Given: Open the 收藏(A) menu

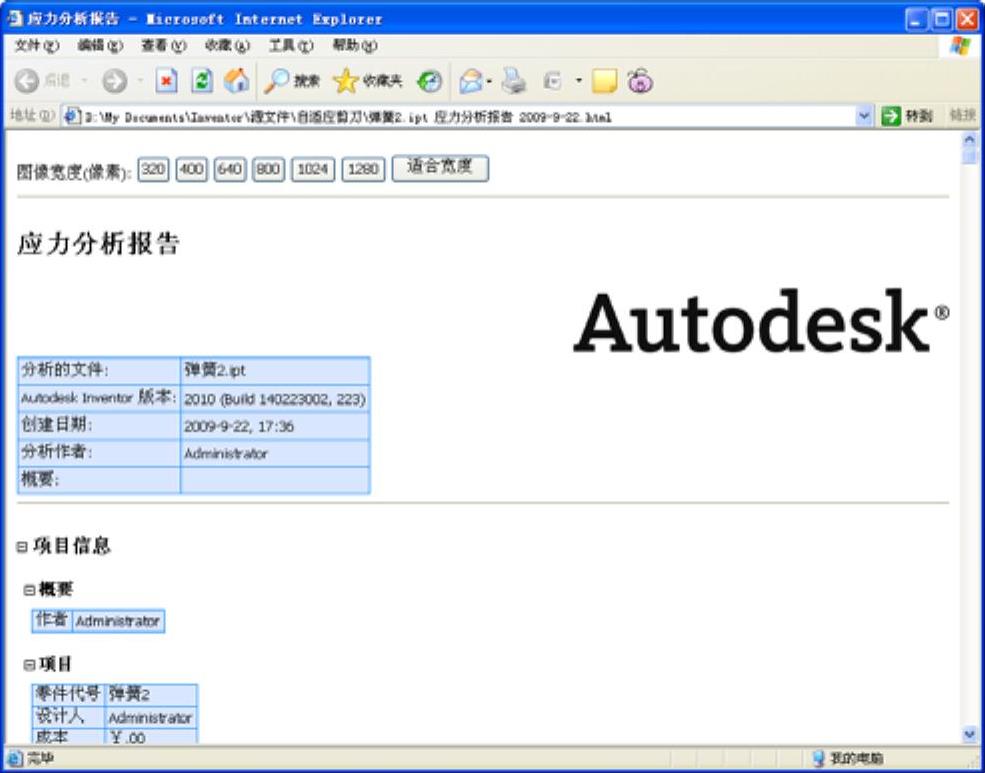Looking at the screenshot, I should click(x=227, y=46).
